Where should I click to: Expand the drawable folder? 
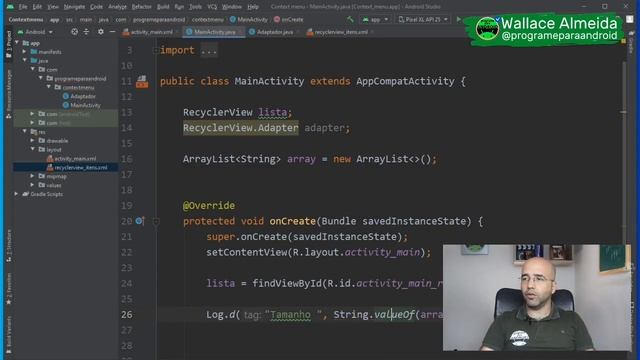(x=33, y=140)
